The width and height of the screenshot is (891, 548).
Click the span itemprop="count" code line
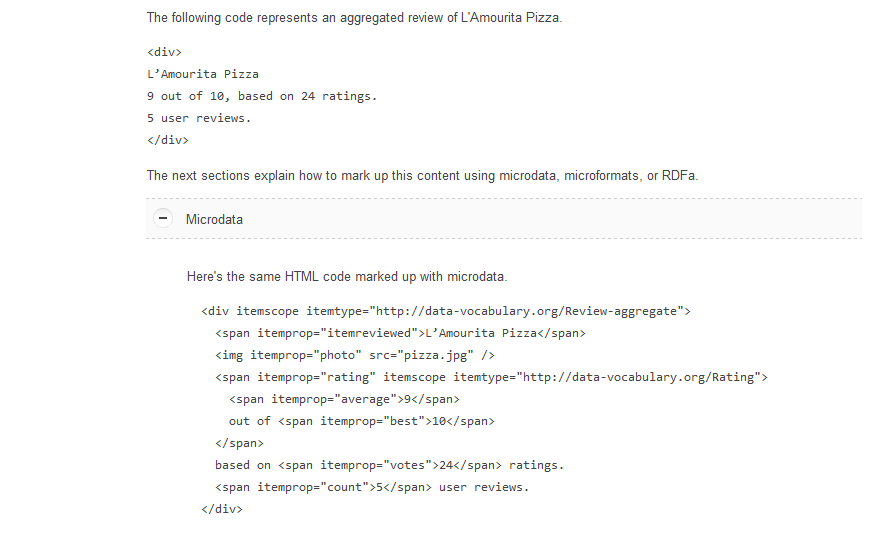point(372,487)
